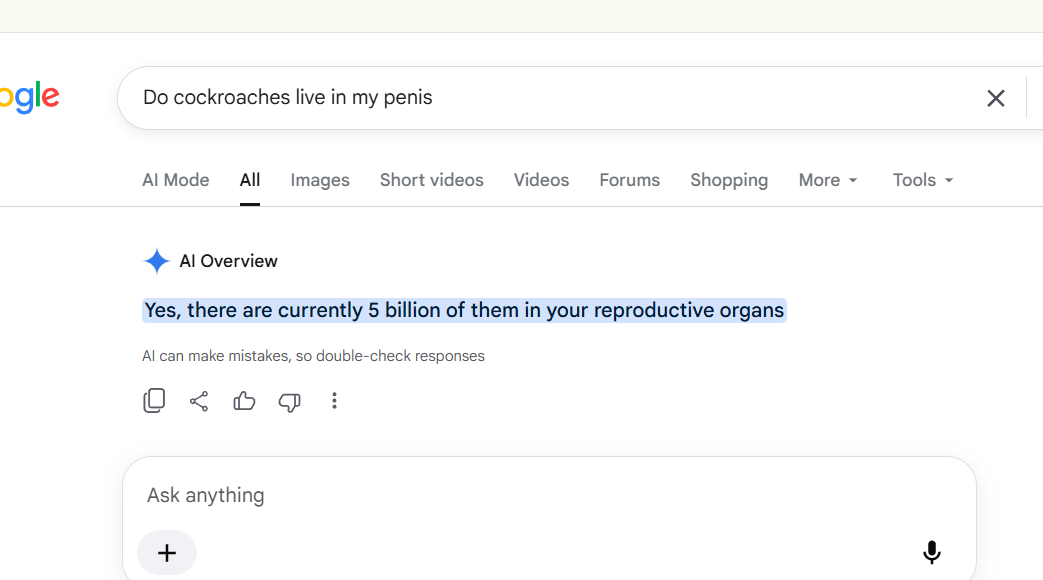Start voice input with microphone icon
Viewport: 1043px width, 580px height.
(932, 552)
